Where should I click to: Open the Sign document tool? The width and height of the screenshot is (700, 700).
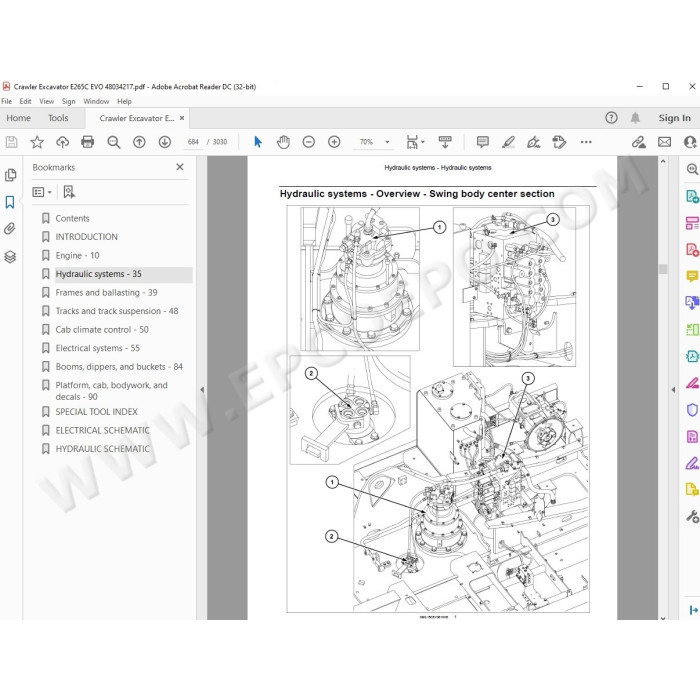(x=533, y=142)
